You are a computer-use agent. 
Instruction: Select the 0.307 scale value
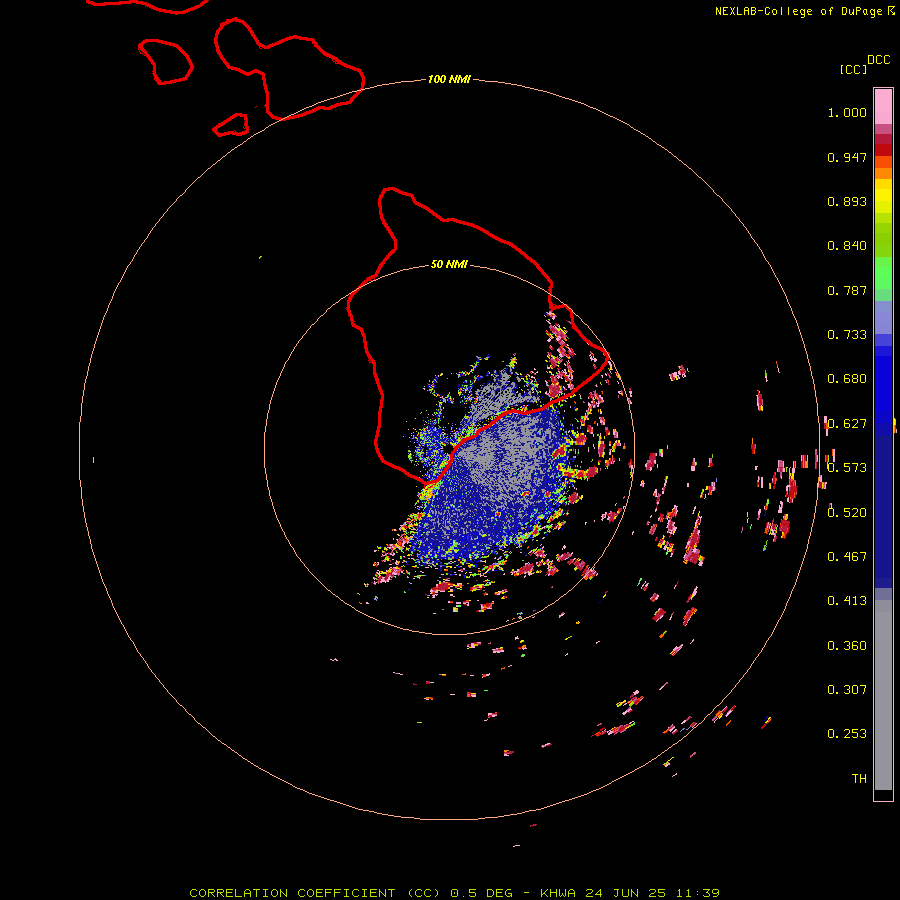[847, 690]
